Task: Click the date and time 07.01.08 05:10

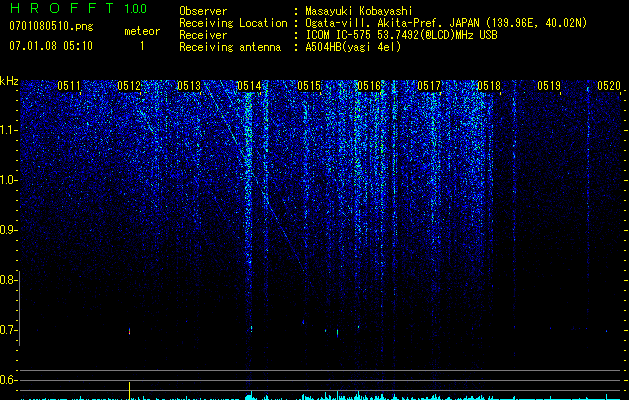Action: 51,46
